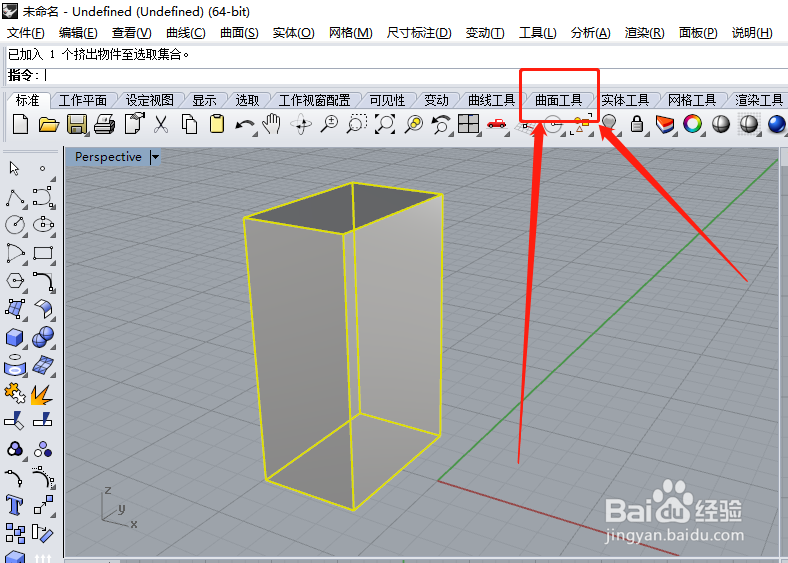Undo last action with the Undo arrow
Image resolution: width=788 pixels, height=563 pixels.
(x=245, y=124)
